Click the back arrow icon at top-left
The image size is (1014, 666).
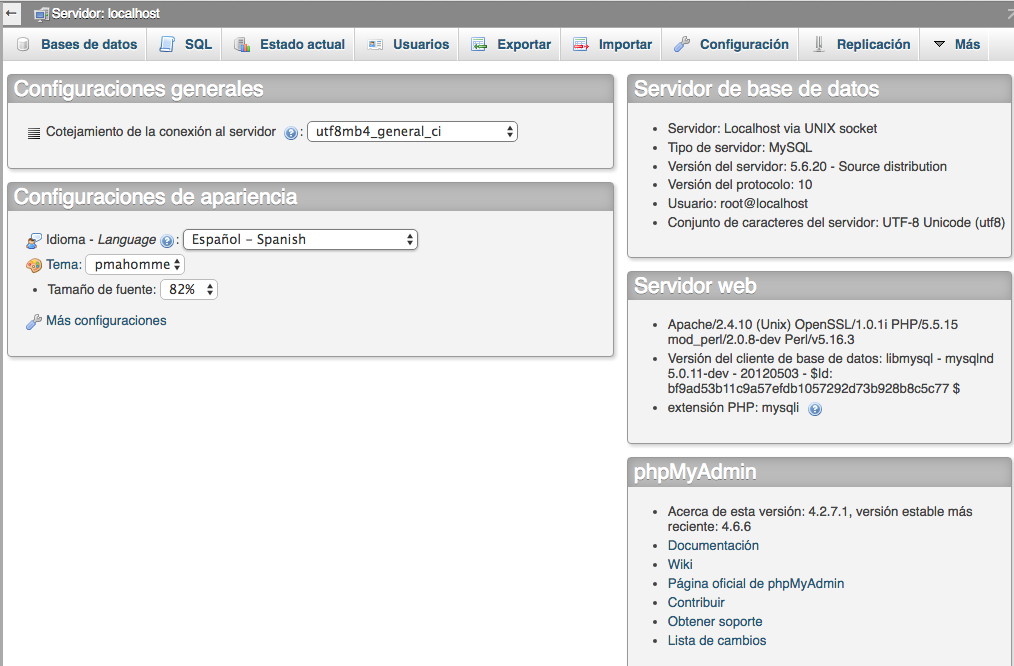pos(12,13)
